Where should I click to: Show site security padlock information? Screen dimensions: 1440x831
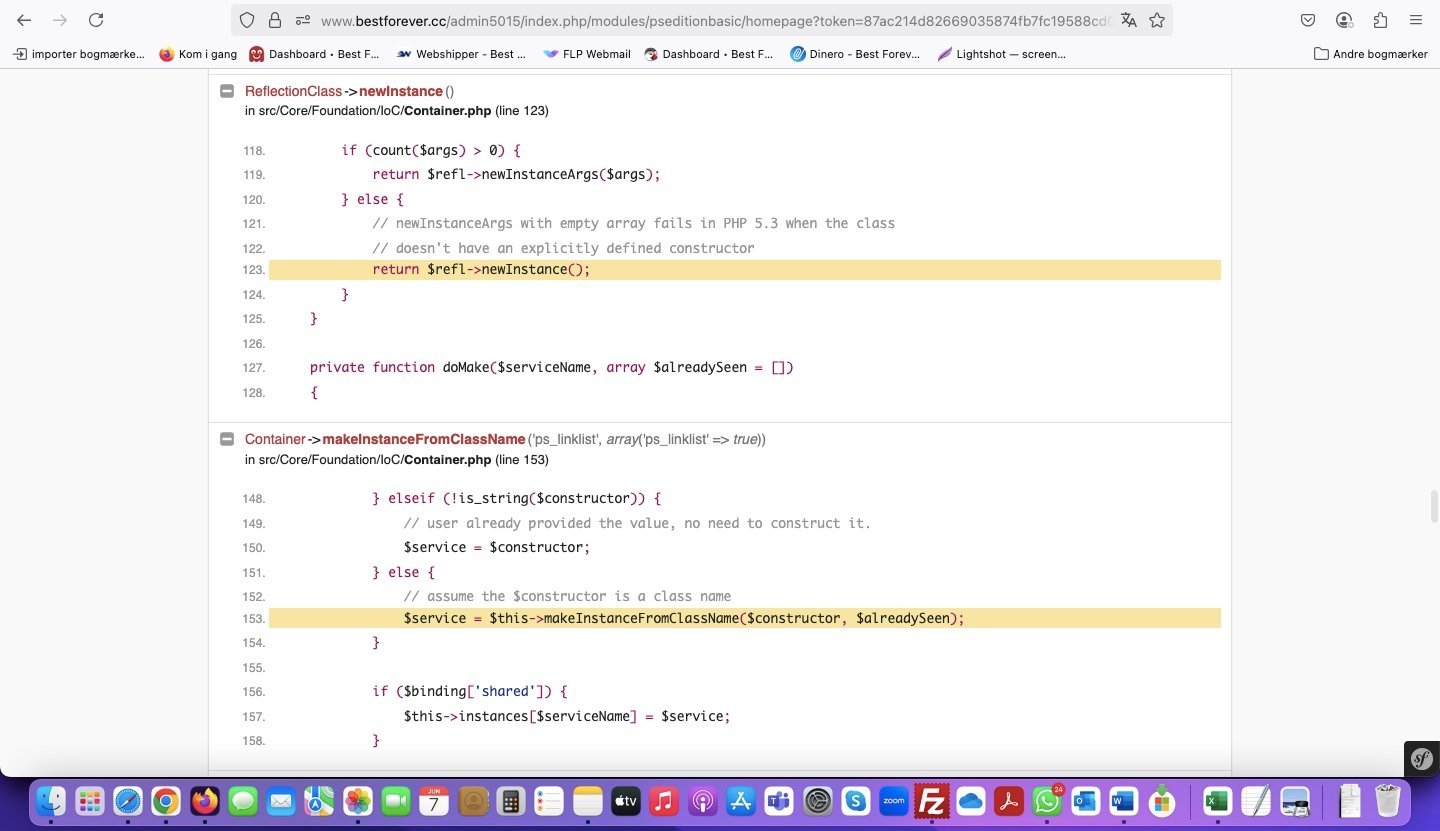(274, 20)
